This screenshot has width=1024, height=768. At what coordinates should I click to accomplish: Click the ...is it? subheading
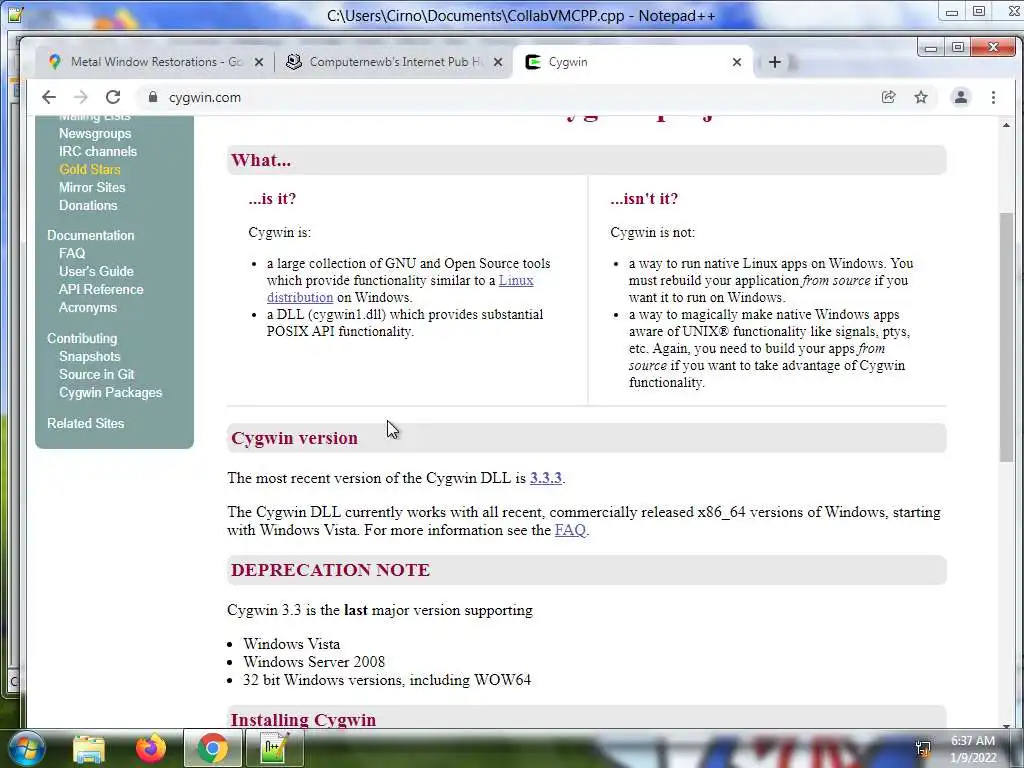pyautogui.click(x=272, y=199)
